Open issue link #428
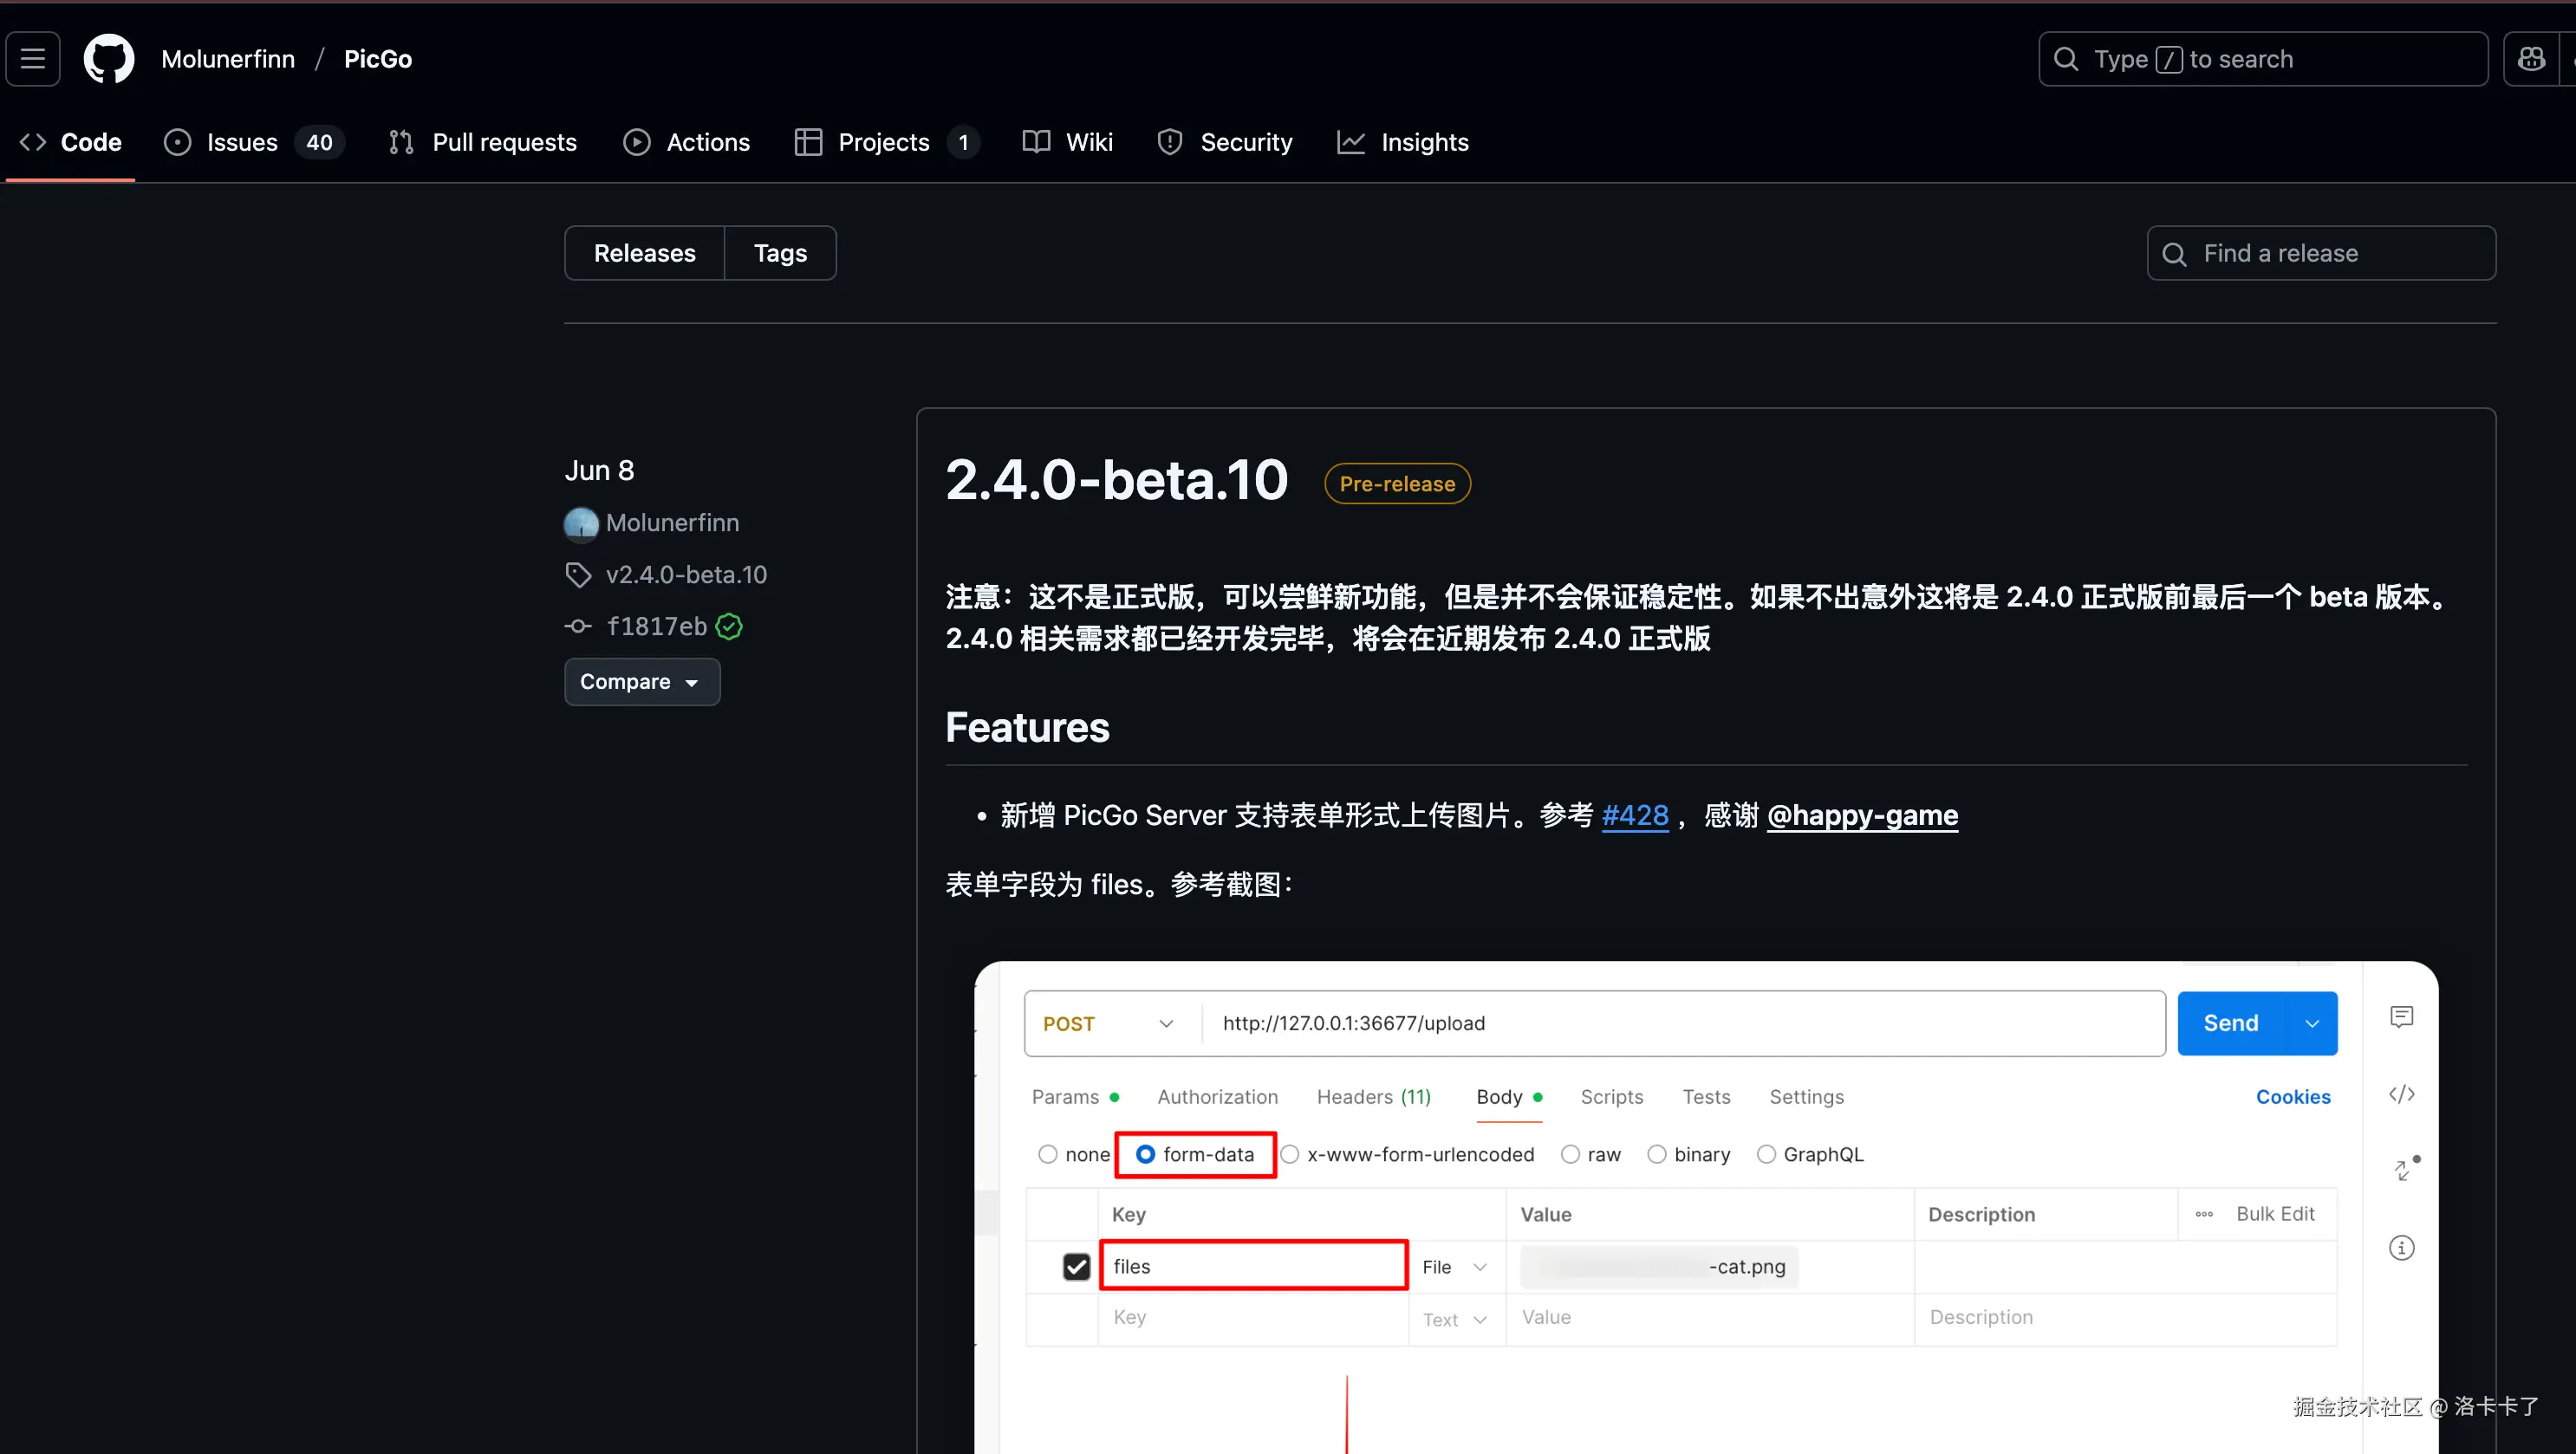This screenshot has height=1454, width=2576. (x=1634, y=815)
